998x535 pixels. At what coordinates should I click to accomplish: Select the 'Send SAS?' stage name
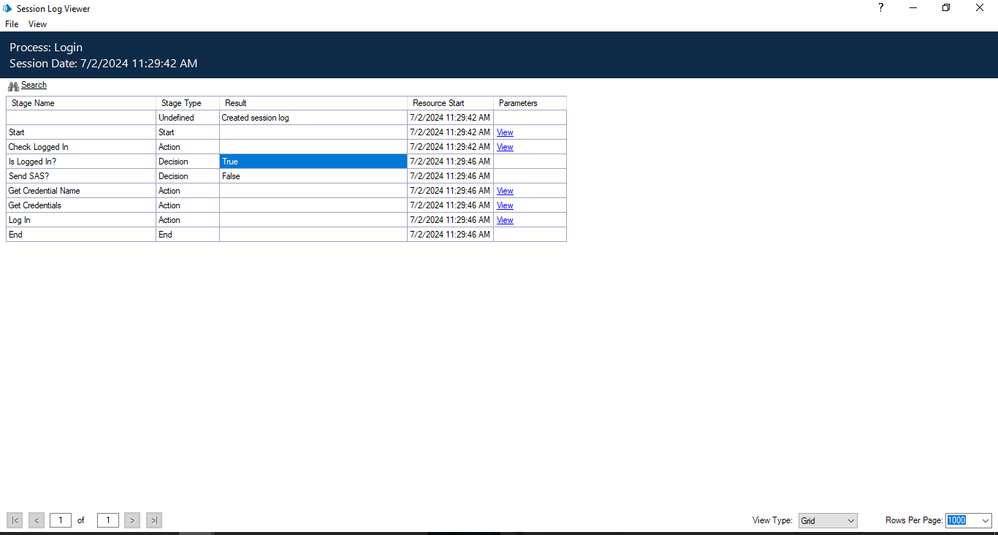point(81,176)
